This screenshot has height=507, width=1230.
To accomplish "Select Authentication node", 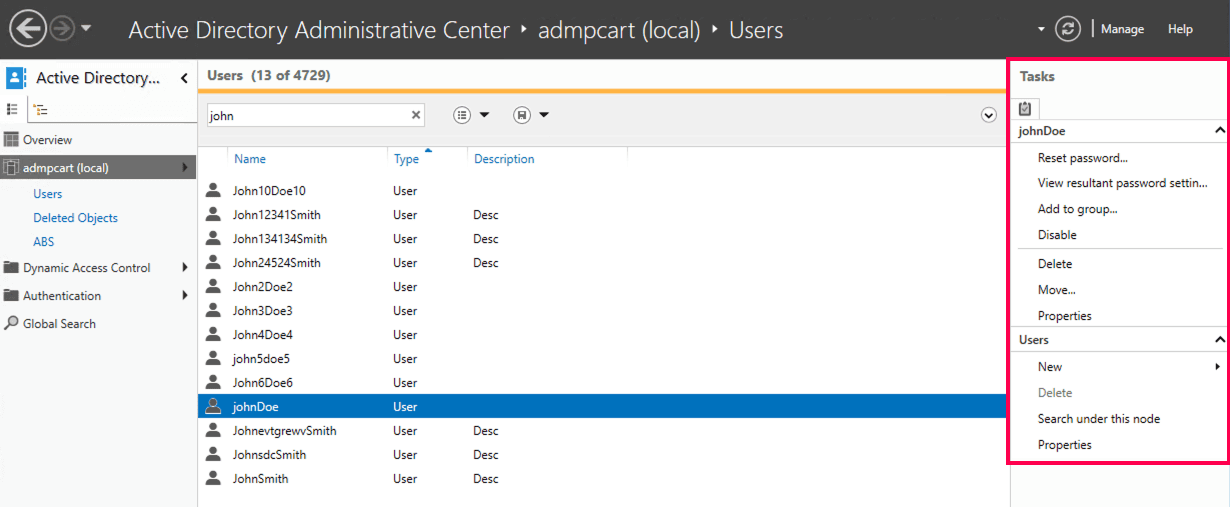I will click(x=62, y=296).
